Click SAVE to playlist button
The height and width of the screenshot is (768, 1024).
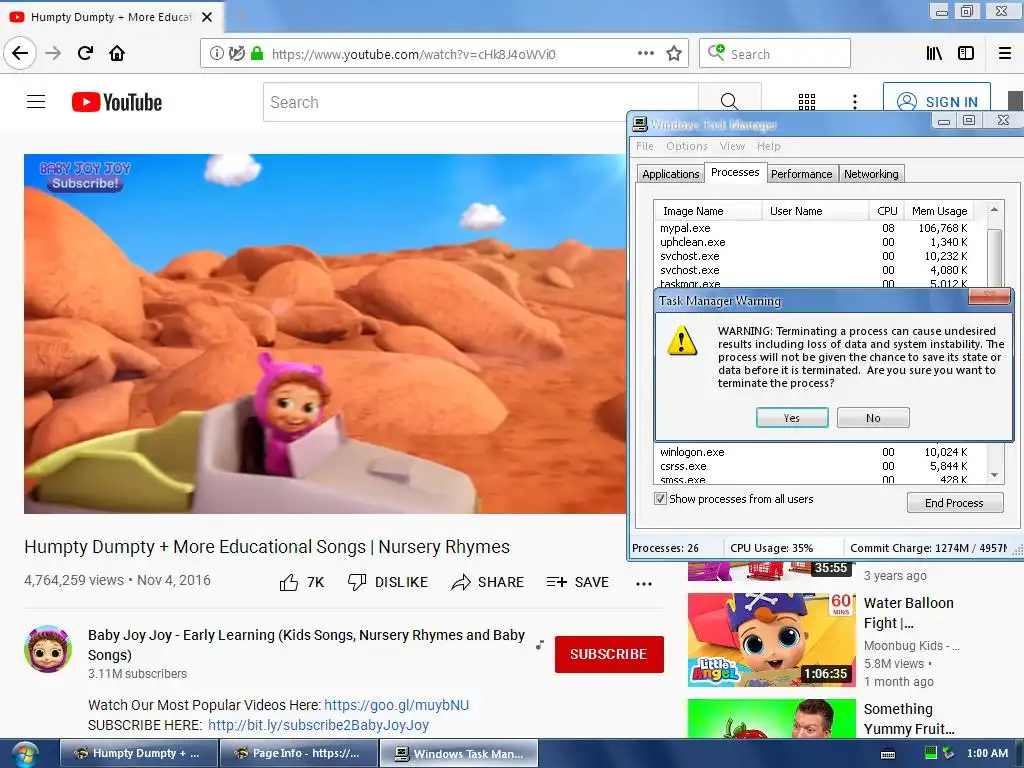point(577,582)
